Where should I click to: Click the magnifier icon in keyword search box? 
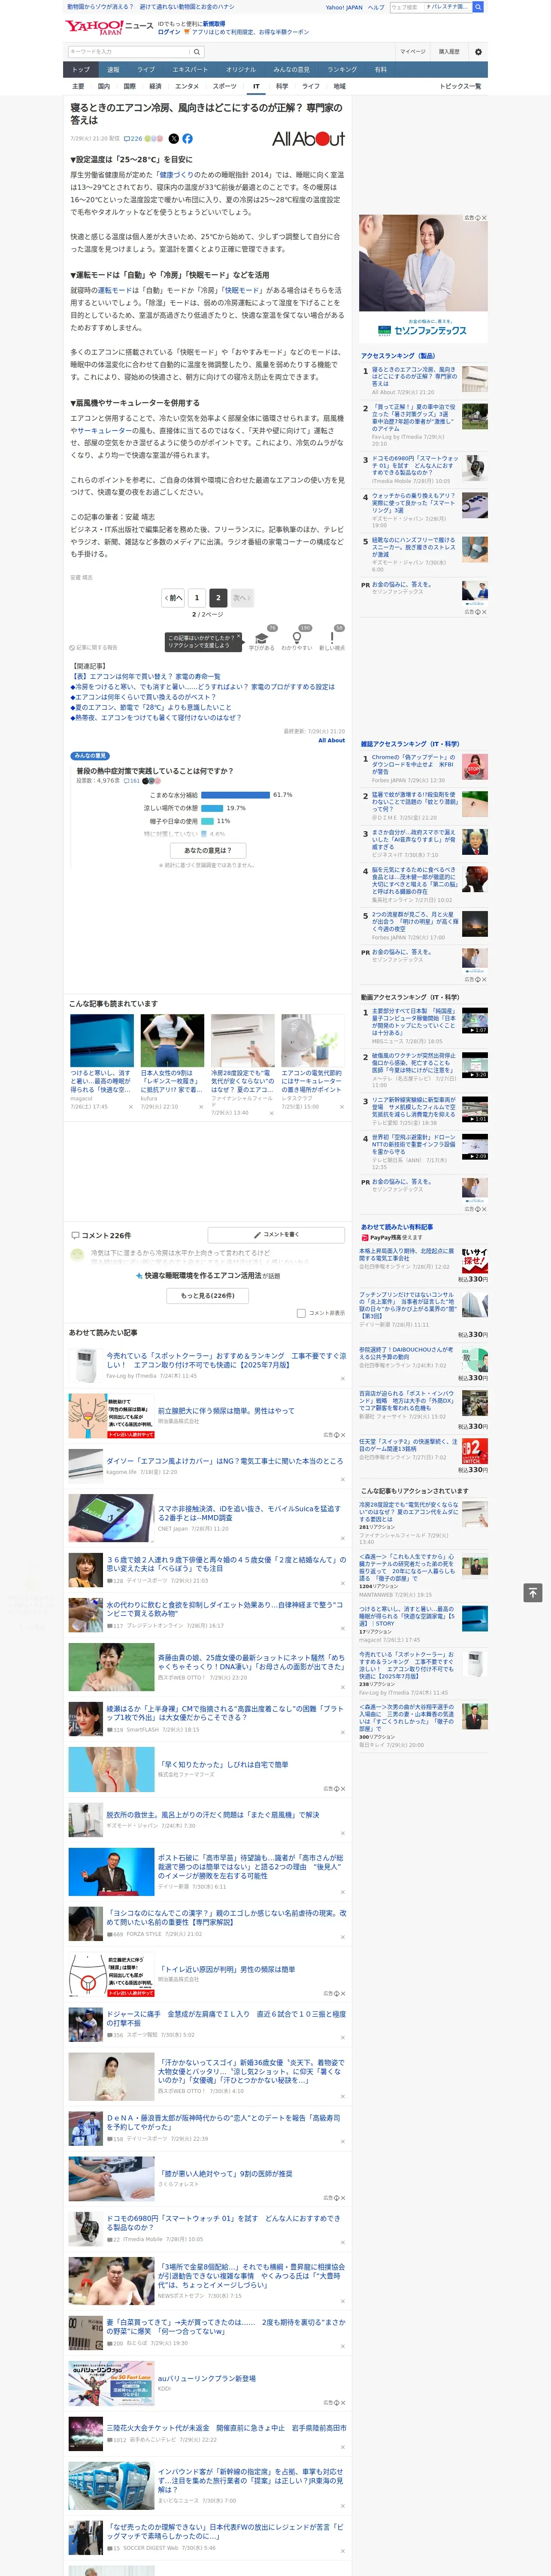coord(197,52)
